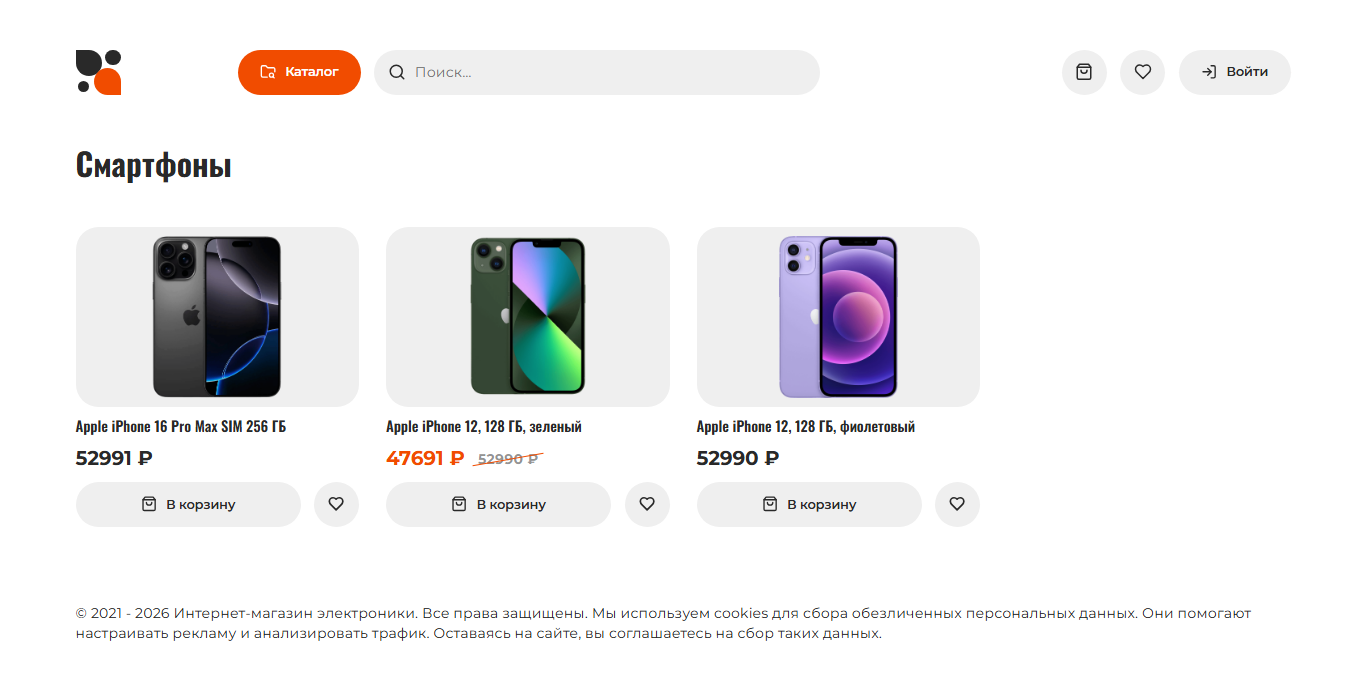
Task: Click the Войти login button
Action: 1234,72
